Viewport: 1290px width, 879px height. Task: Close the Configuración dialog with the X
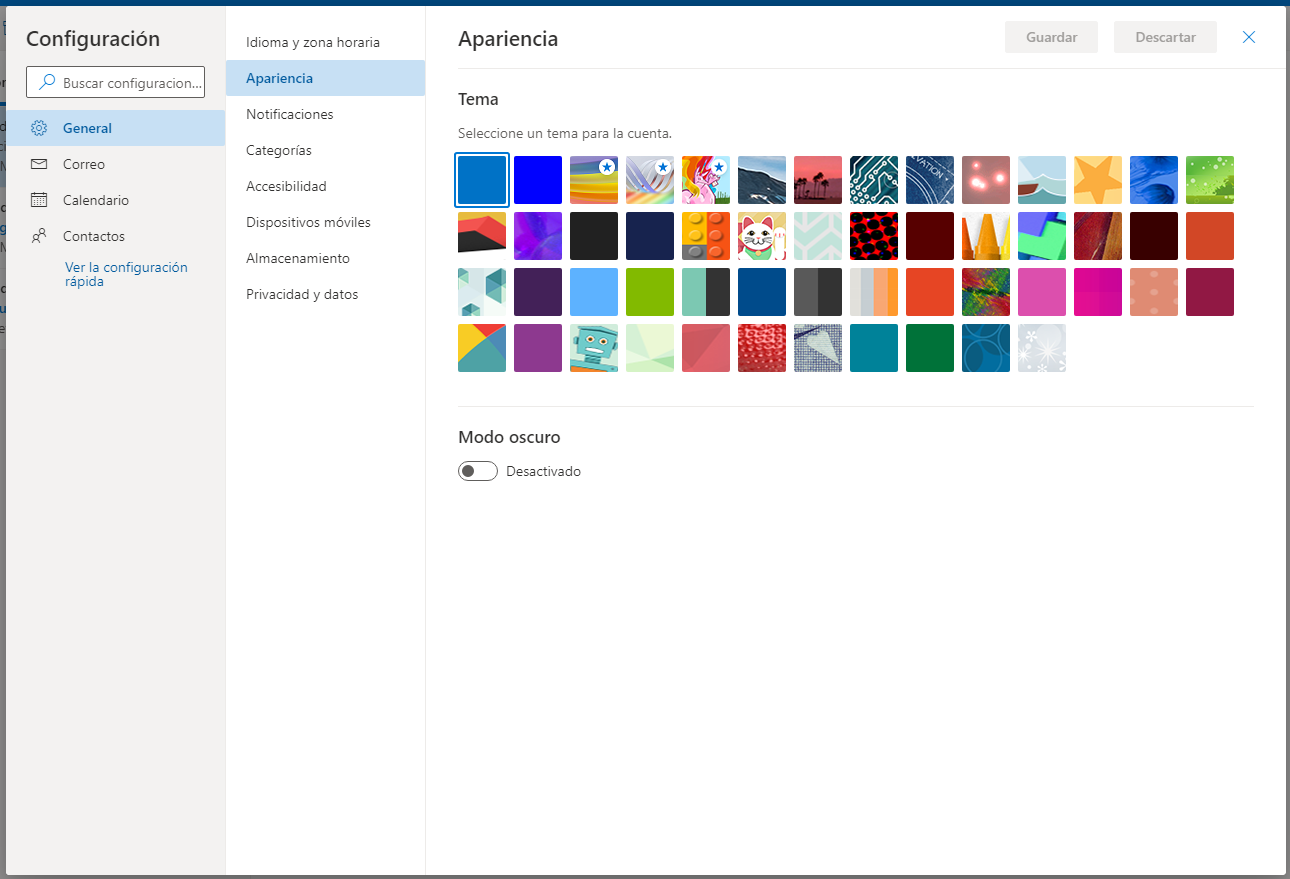1248,37
